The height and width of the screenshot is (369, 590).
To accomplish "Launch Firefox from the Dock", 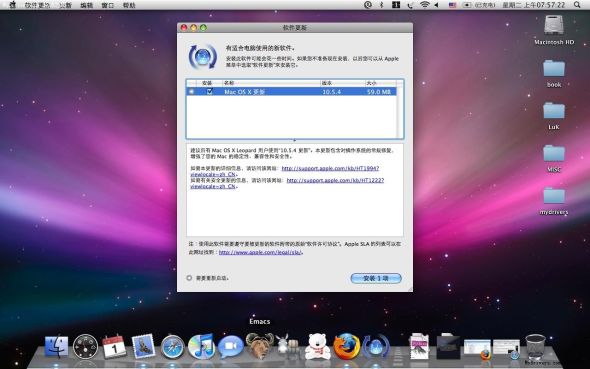I will (346, 346).
